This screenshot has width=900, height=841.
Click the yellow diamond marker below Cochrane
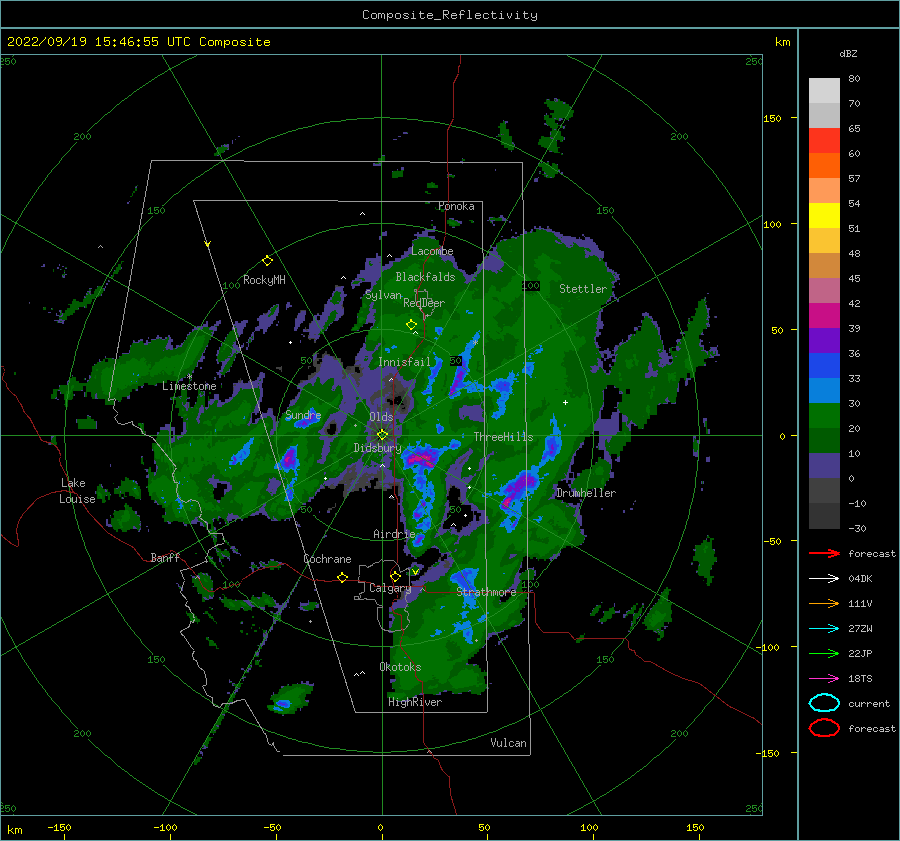pyautogui.click(x=343, y=577)
